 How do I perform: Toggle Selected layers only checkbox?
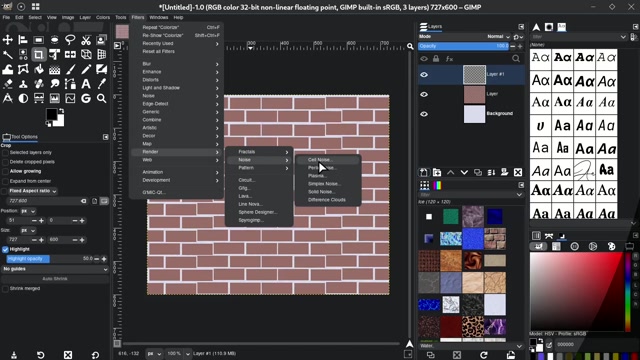(5, 153)
